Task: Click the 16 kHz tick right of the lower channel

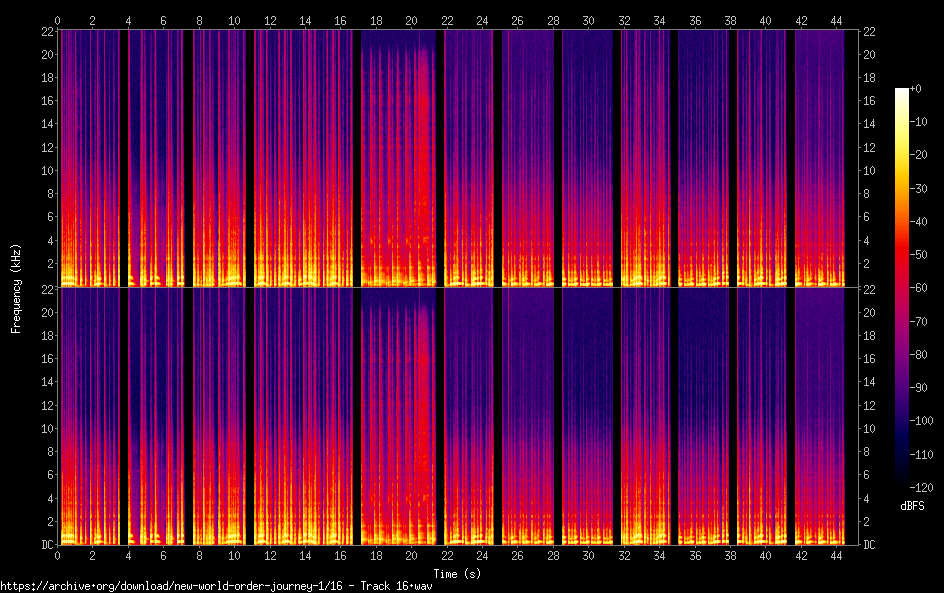Action: (x=869, y=358)
